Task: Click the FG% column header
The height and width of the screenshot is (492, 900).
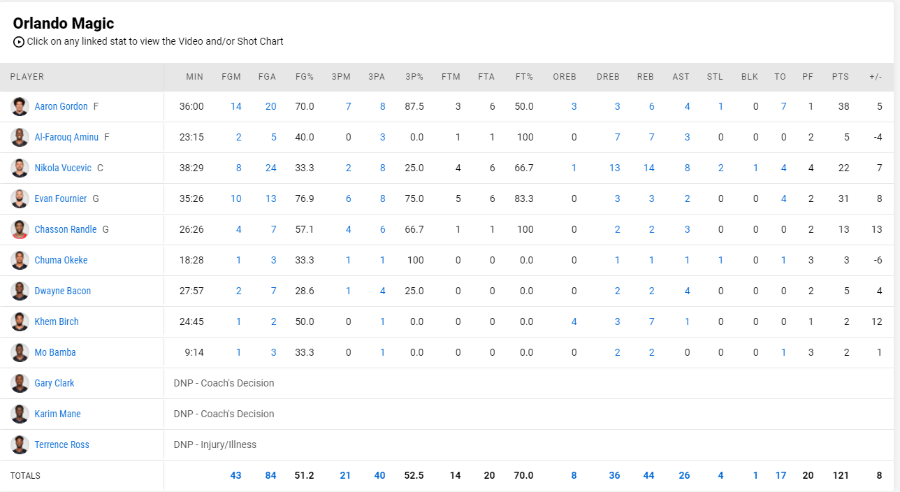Action: 304,76
